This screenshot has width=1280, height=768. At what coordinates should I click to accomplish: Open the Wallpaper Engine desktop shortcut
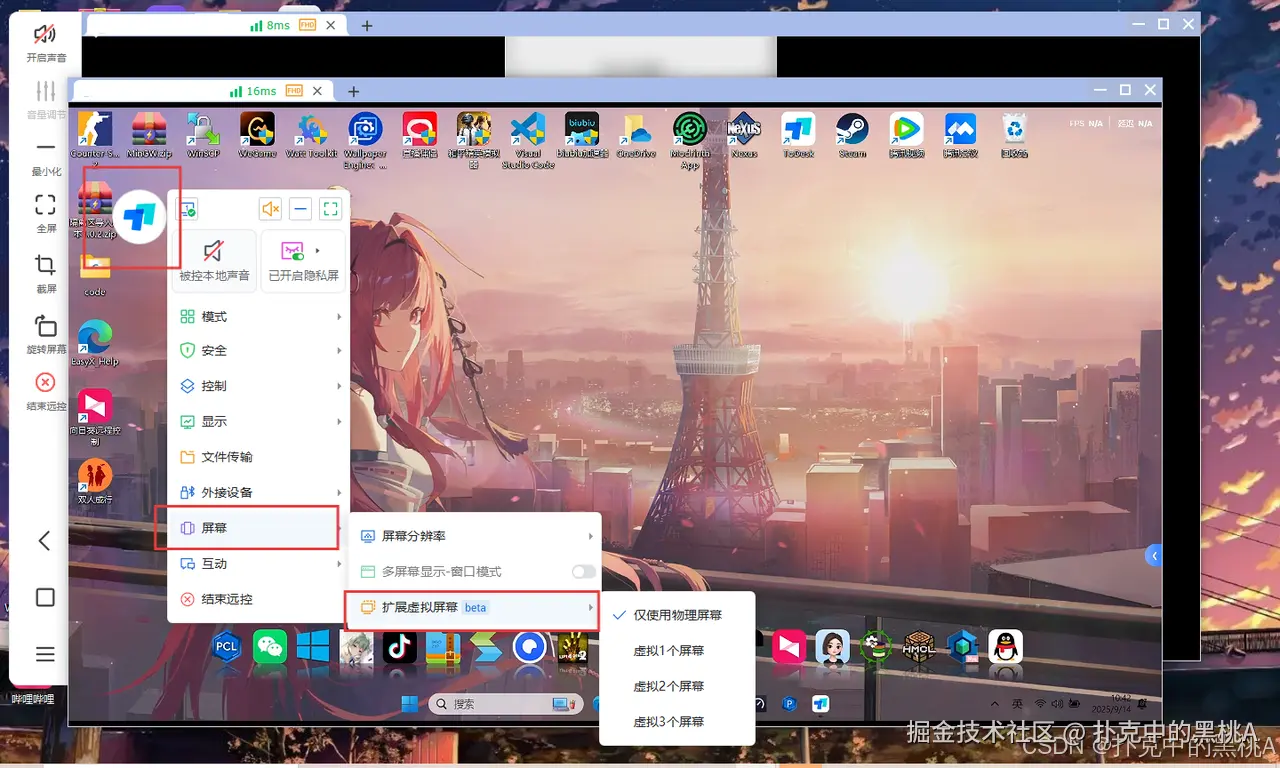click(x=366, y=140)
